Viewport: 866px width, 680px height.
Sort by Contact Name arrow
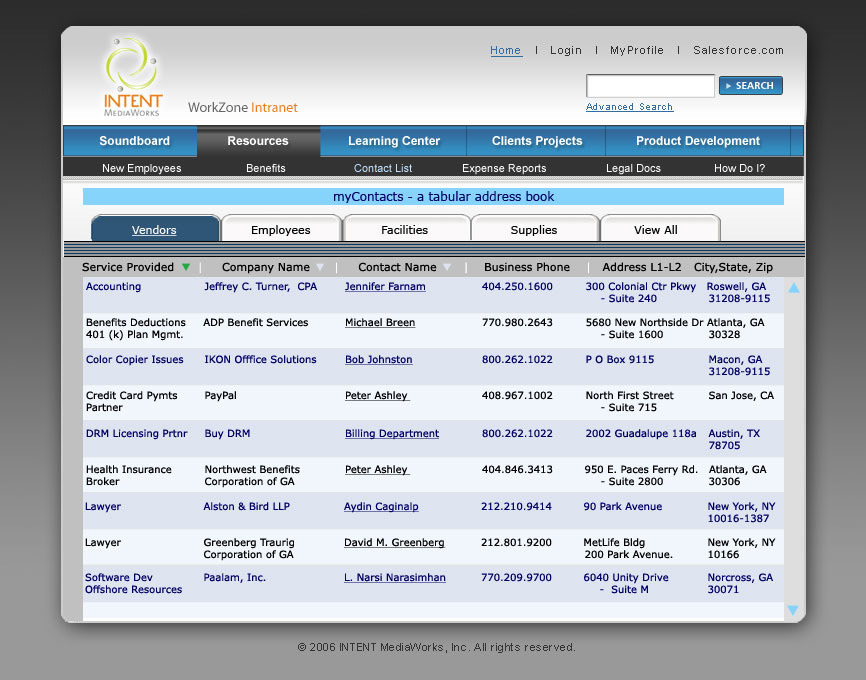pyautogui.click(x=447, y=267)
